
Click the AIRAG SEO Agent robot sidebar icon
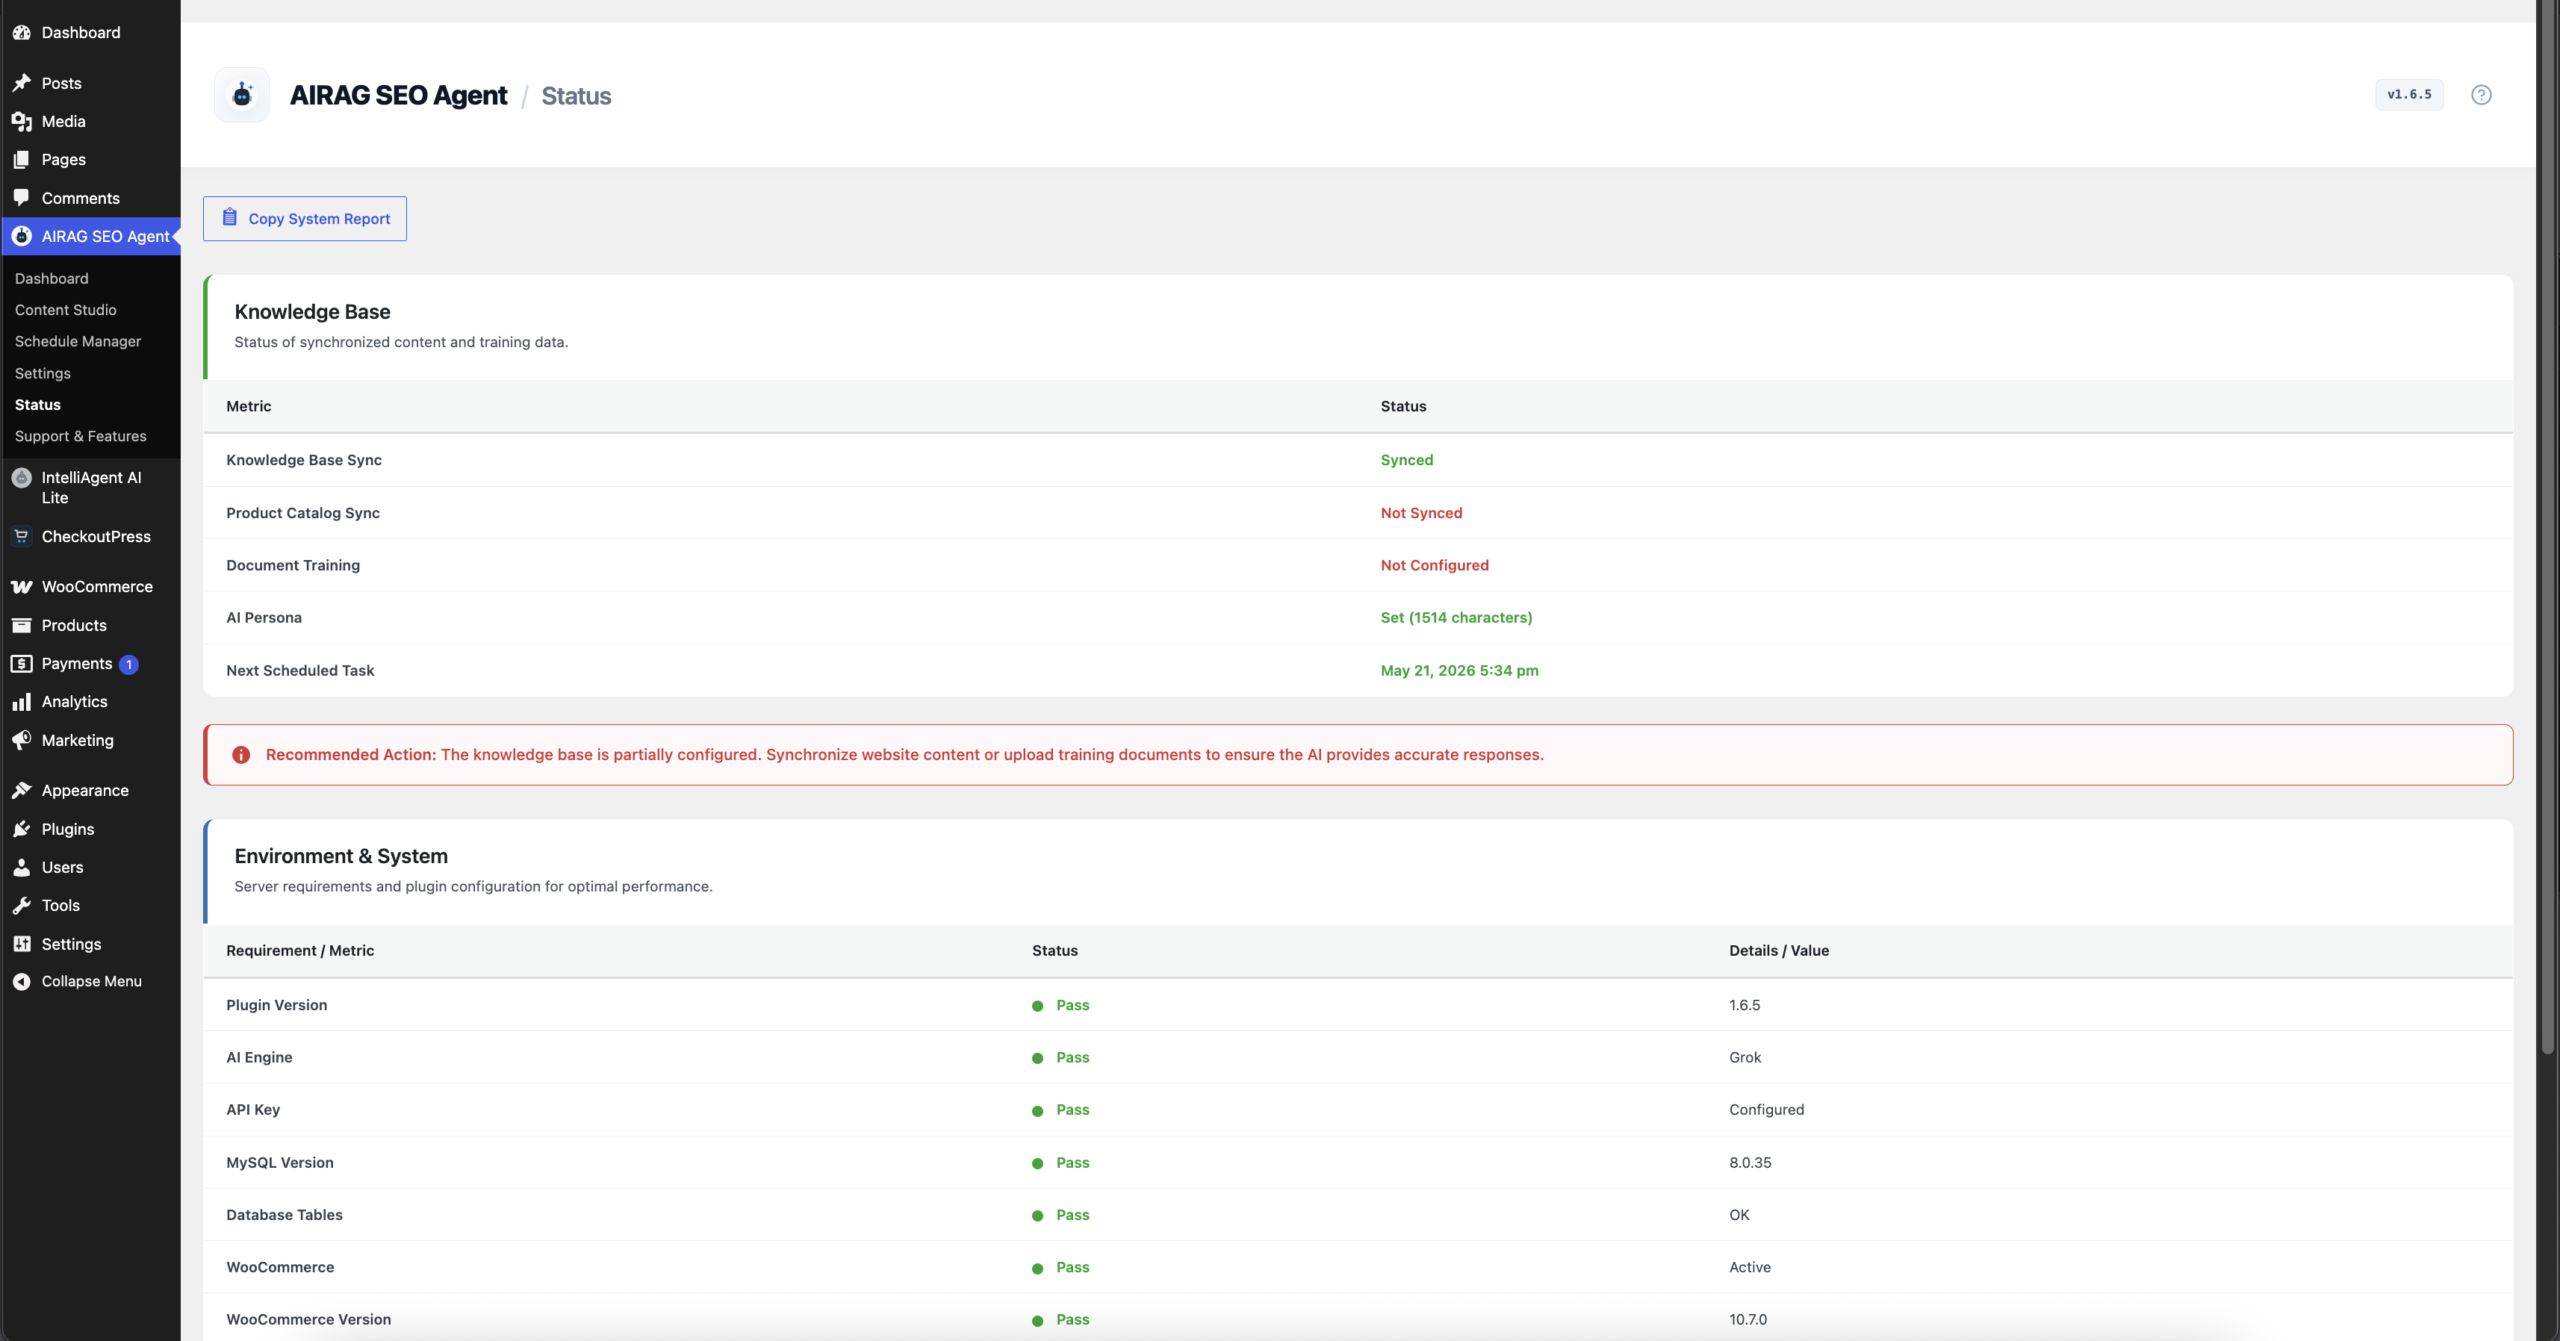point(21,236)
